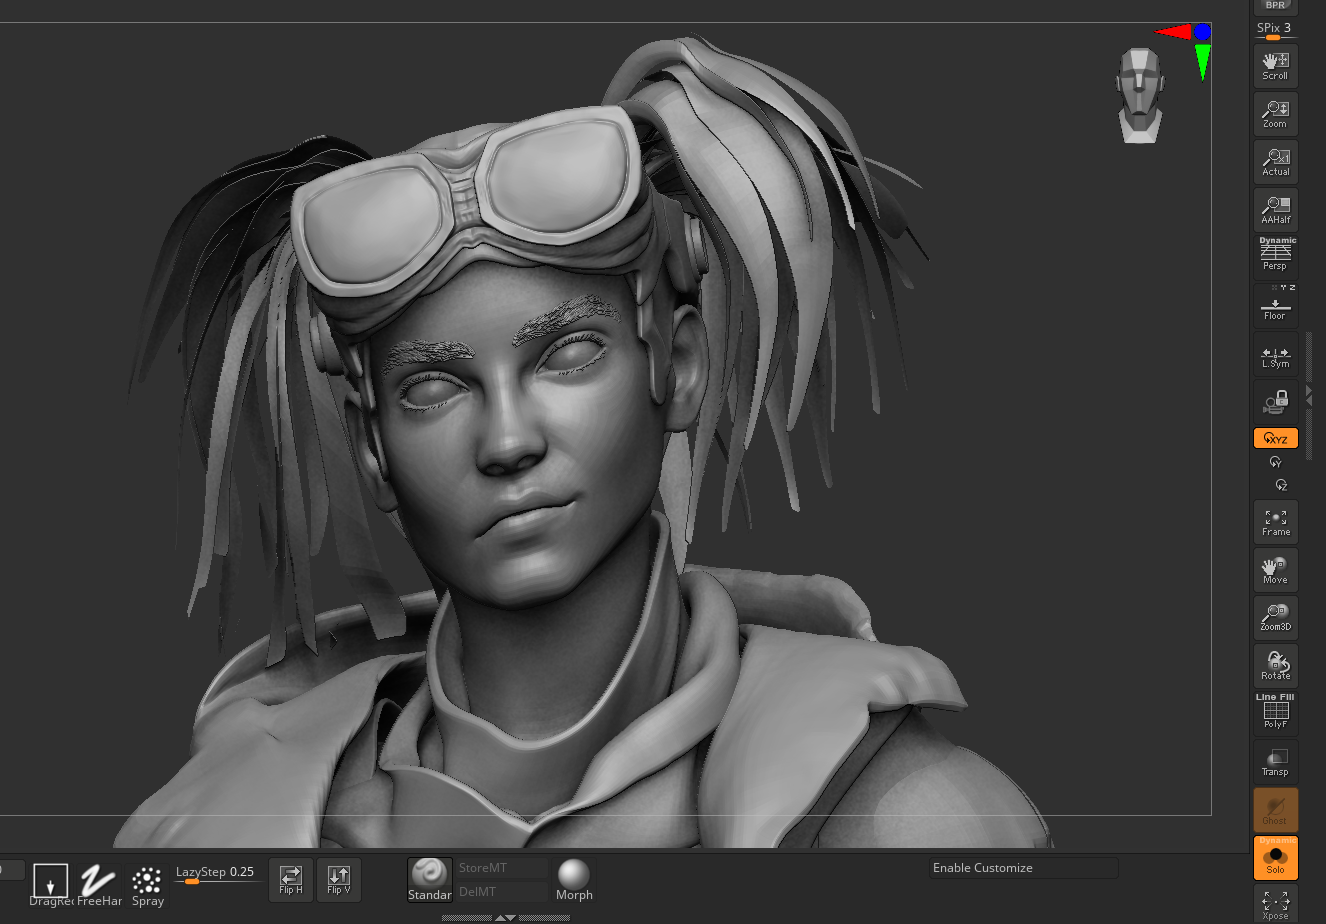This screenshot has height=924, width=1326.
Task: Set canvas to Actual size
Action: click(1275, 161)
